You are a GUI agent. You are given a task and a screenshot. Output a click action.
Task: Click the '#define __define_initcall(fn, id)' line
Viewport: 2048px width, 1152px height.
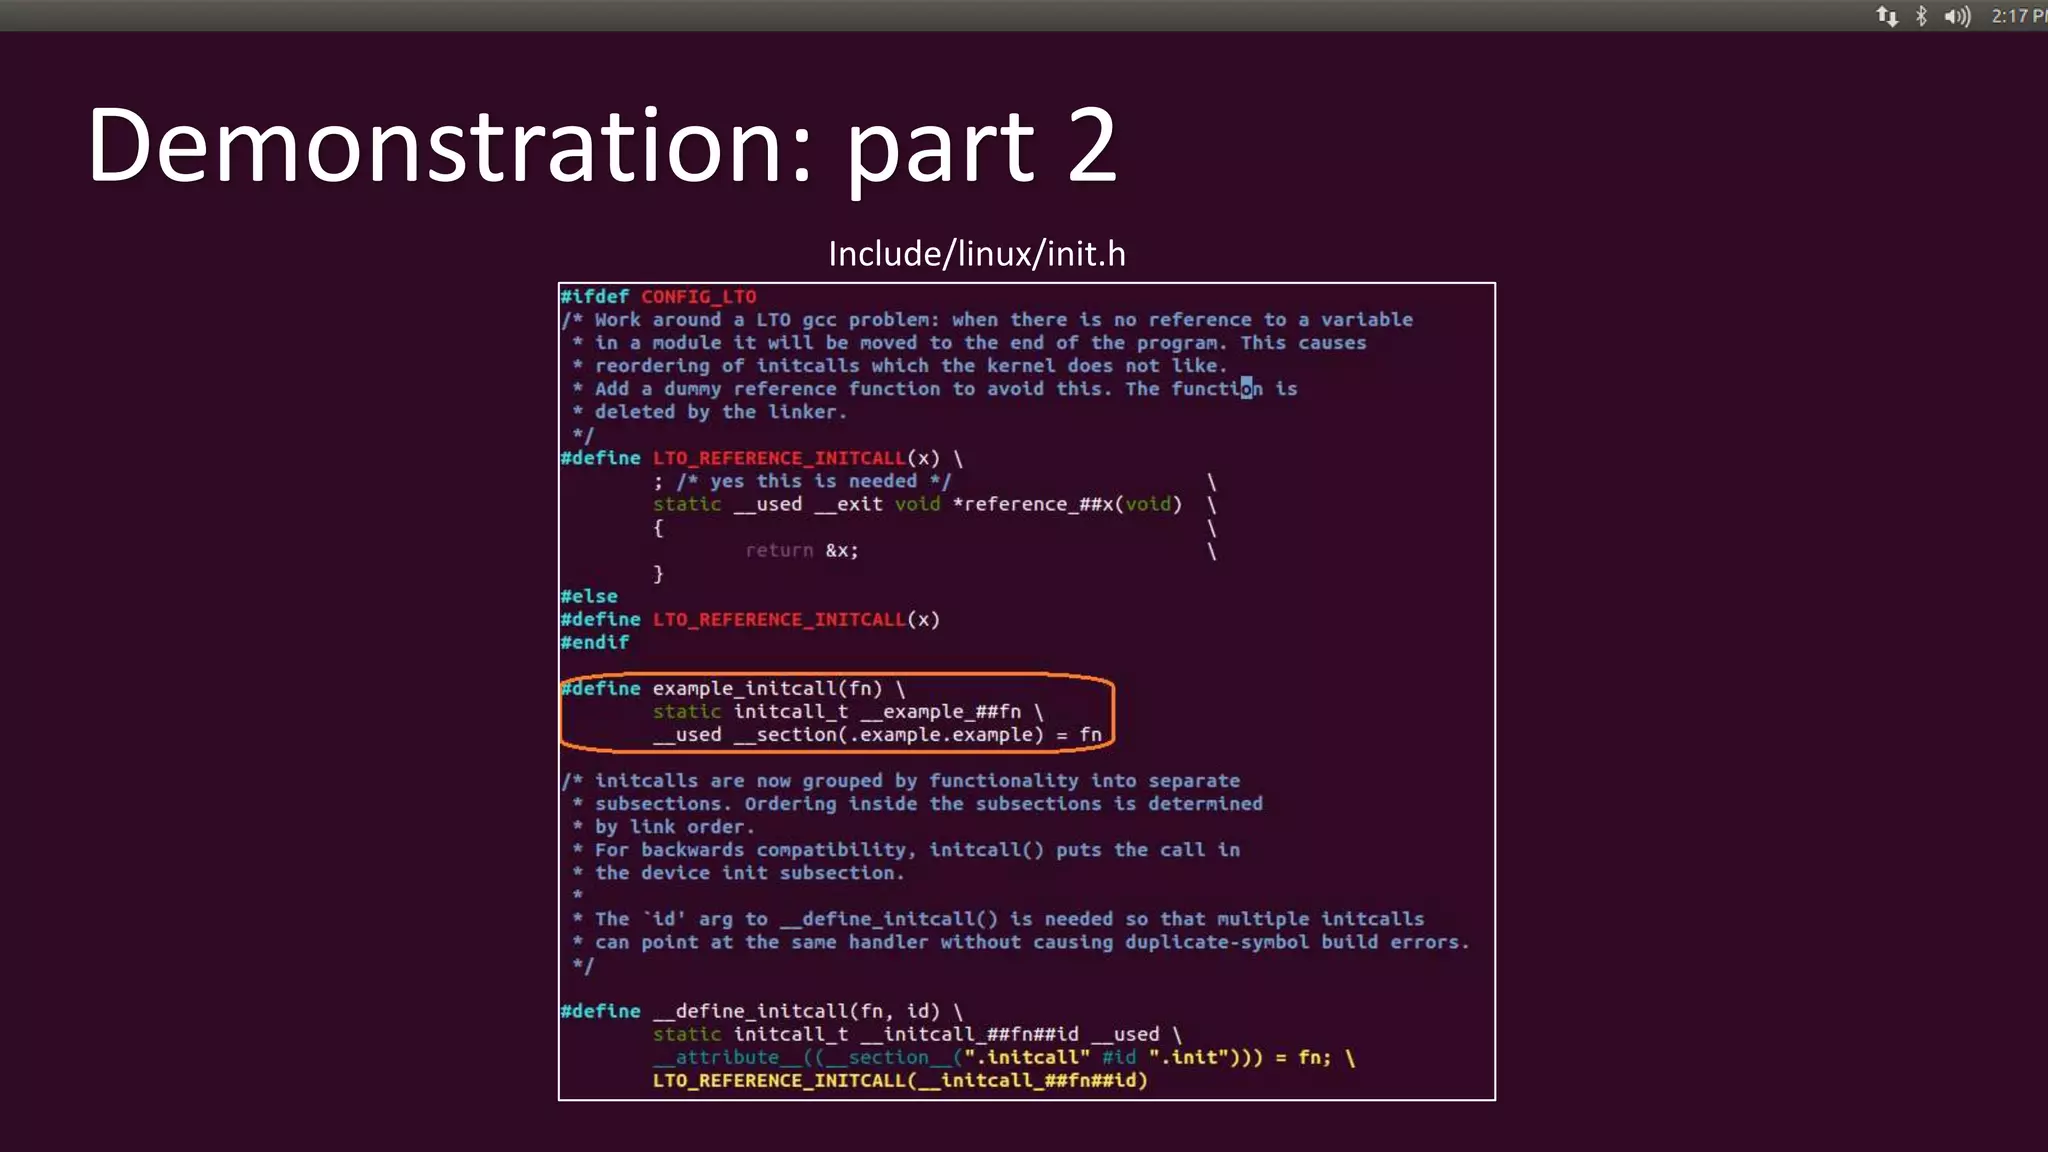pyautogui.click(x=761, y=1011)
